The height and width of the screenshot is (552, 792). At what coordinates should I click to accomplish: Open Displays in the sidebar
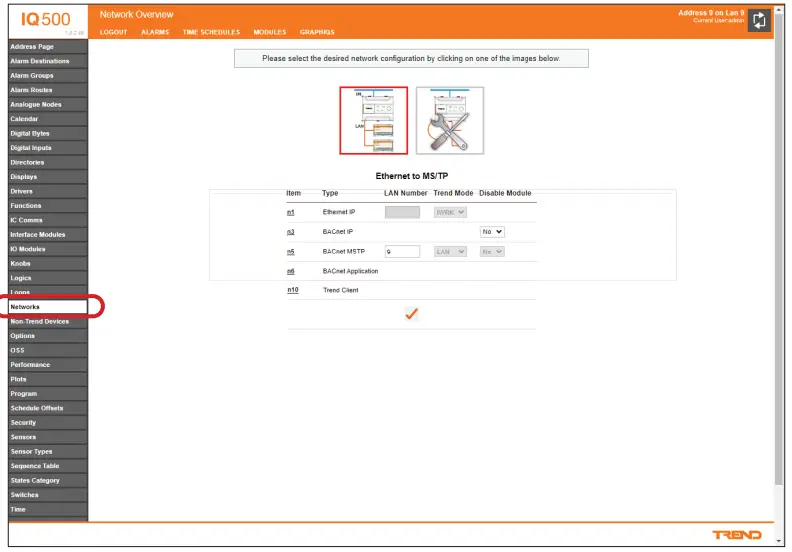point(48,177)
